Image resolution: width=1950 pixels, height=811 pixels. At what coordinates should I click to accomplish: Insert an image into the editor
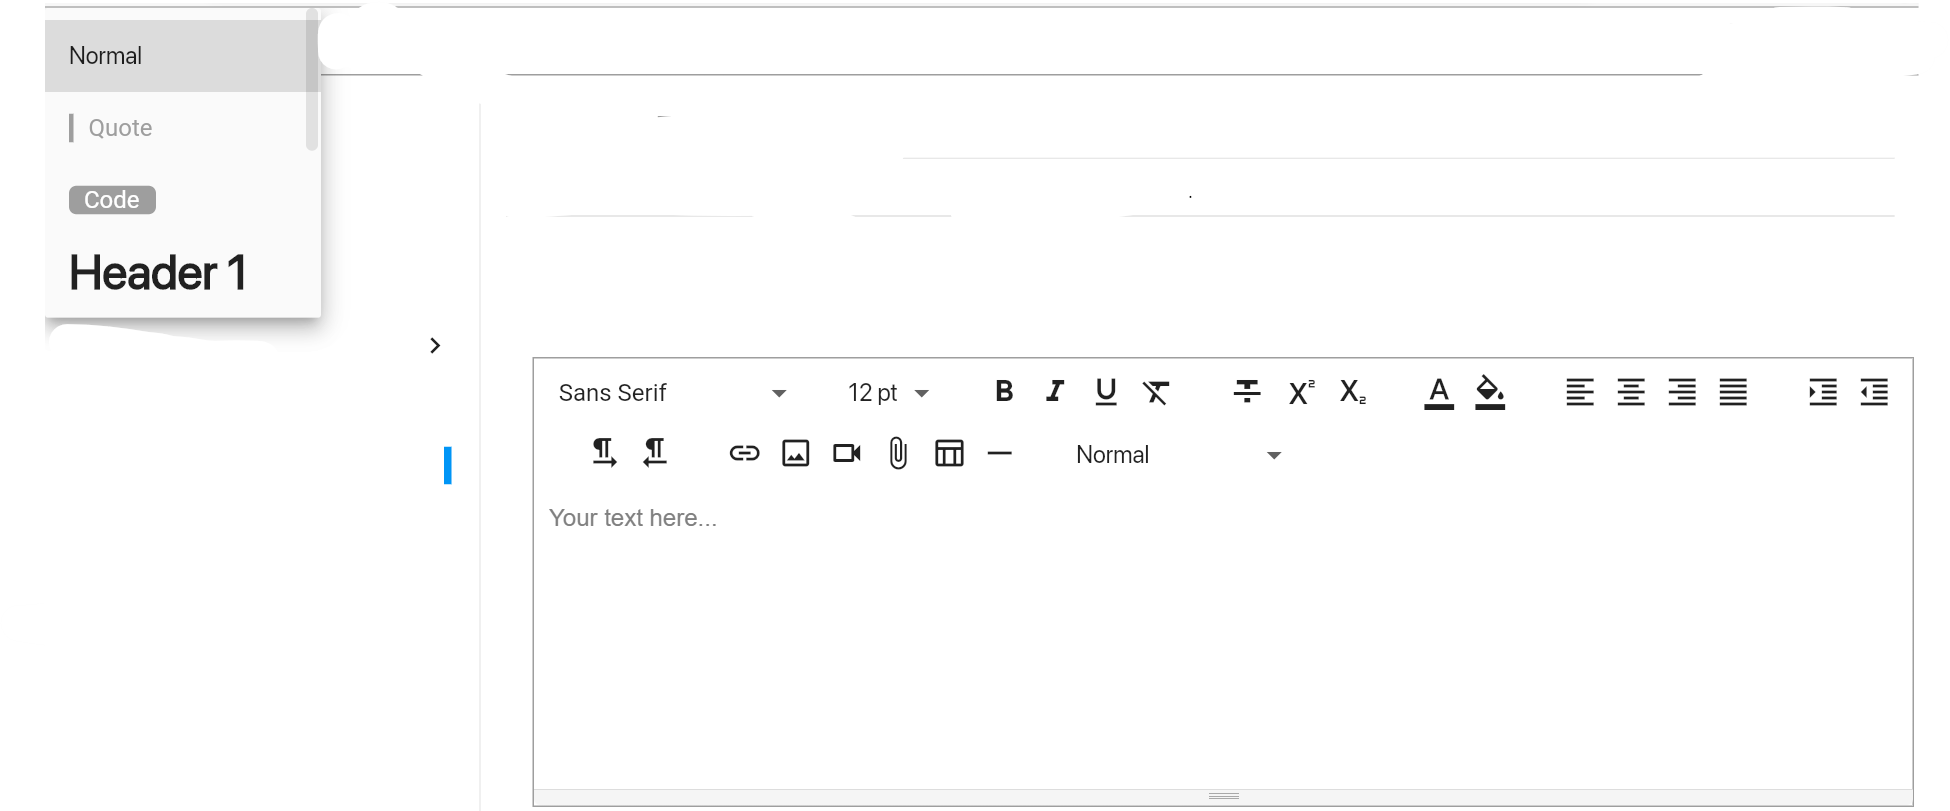[x=796, y=453]
